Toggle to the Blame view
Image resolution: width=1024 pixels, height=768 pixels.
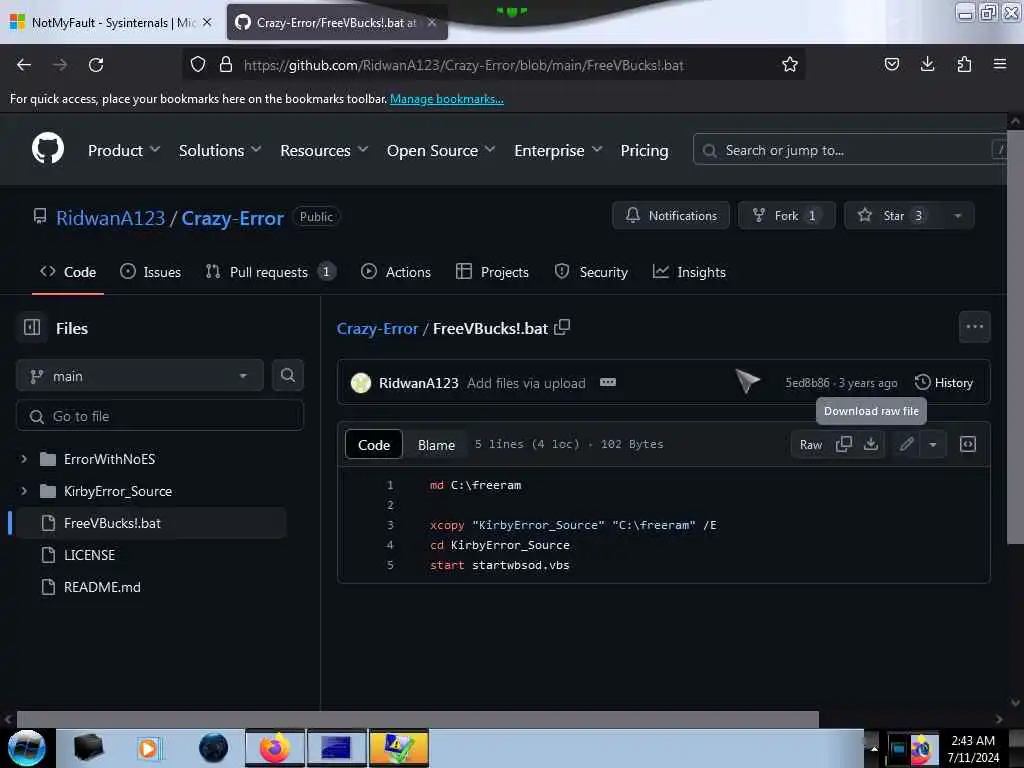[x=436, y=445]
